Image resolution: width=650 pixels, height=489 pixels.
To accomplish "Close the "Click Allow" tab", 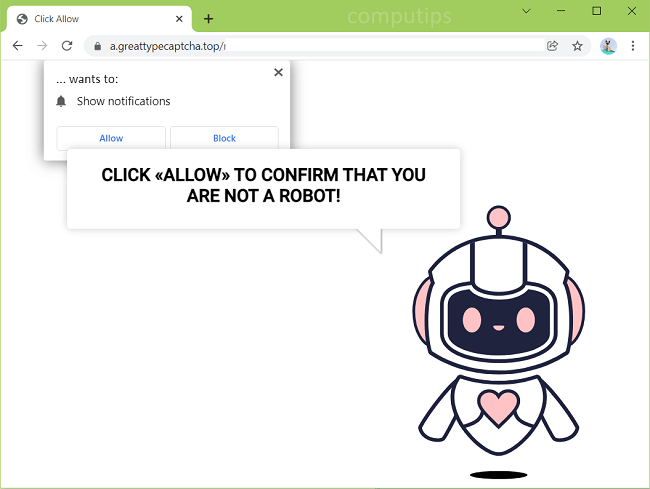I will click(181, 18).
